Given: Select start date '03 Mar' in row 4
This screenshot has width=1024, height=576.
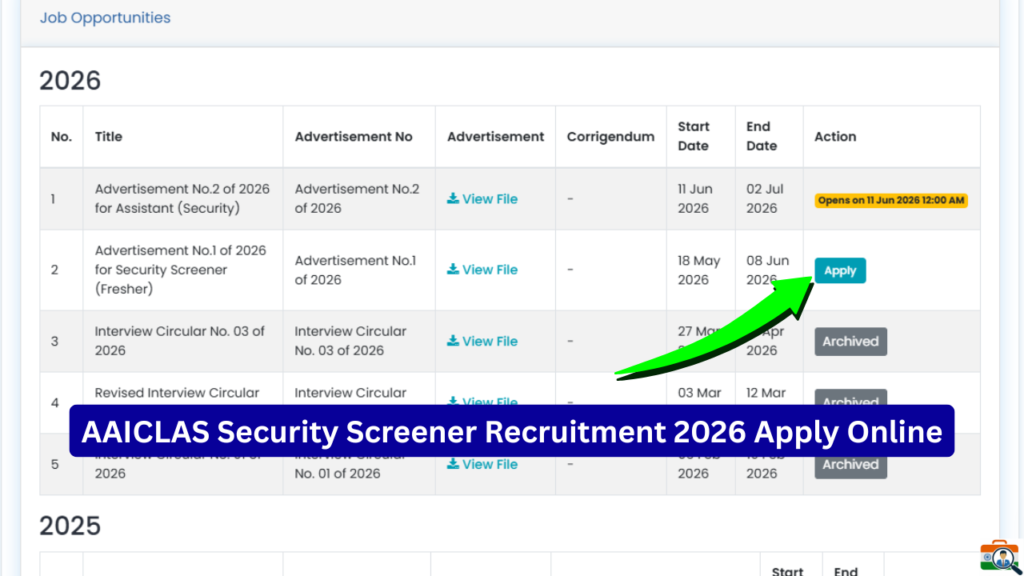Looking at the screenshot, I should (x=699, y=392).
